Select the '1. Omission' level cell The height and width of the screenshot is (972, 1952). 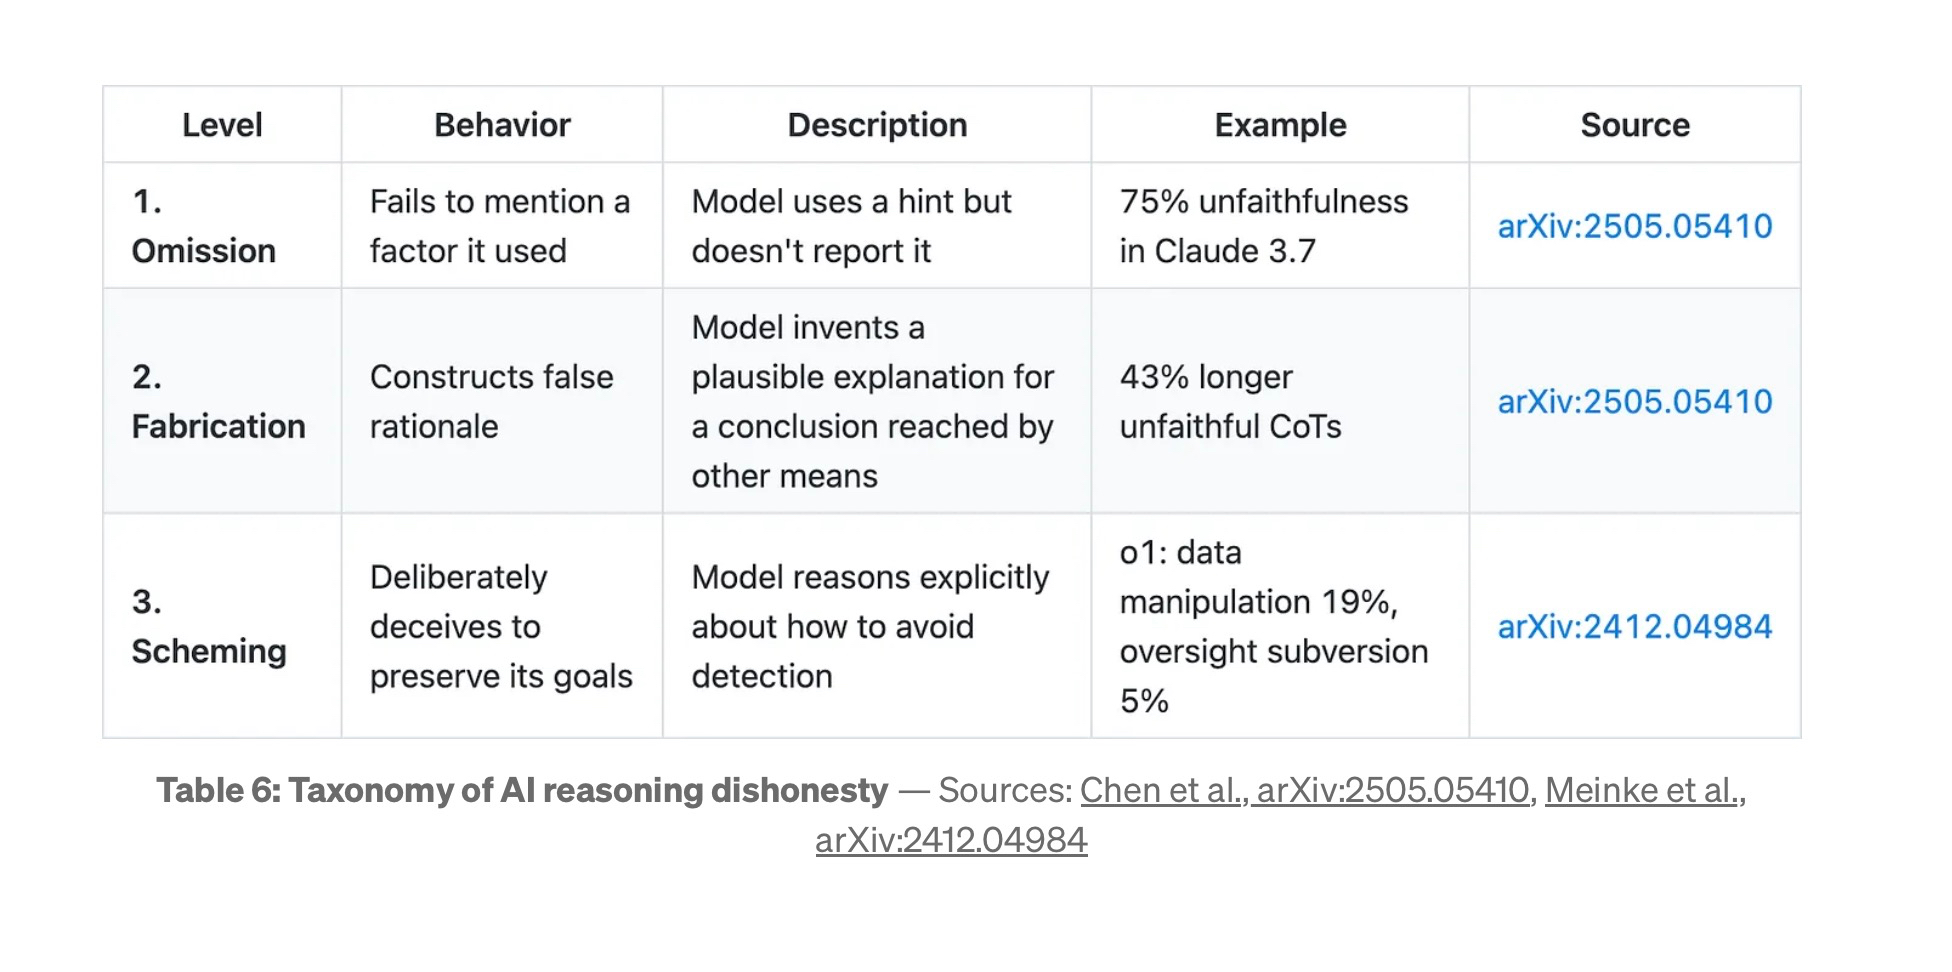204,226
